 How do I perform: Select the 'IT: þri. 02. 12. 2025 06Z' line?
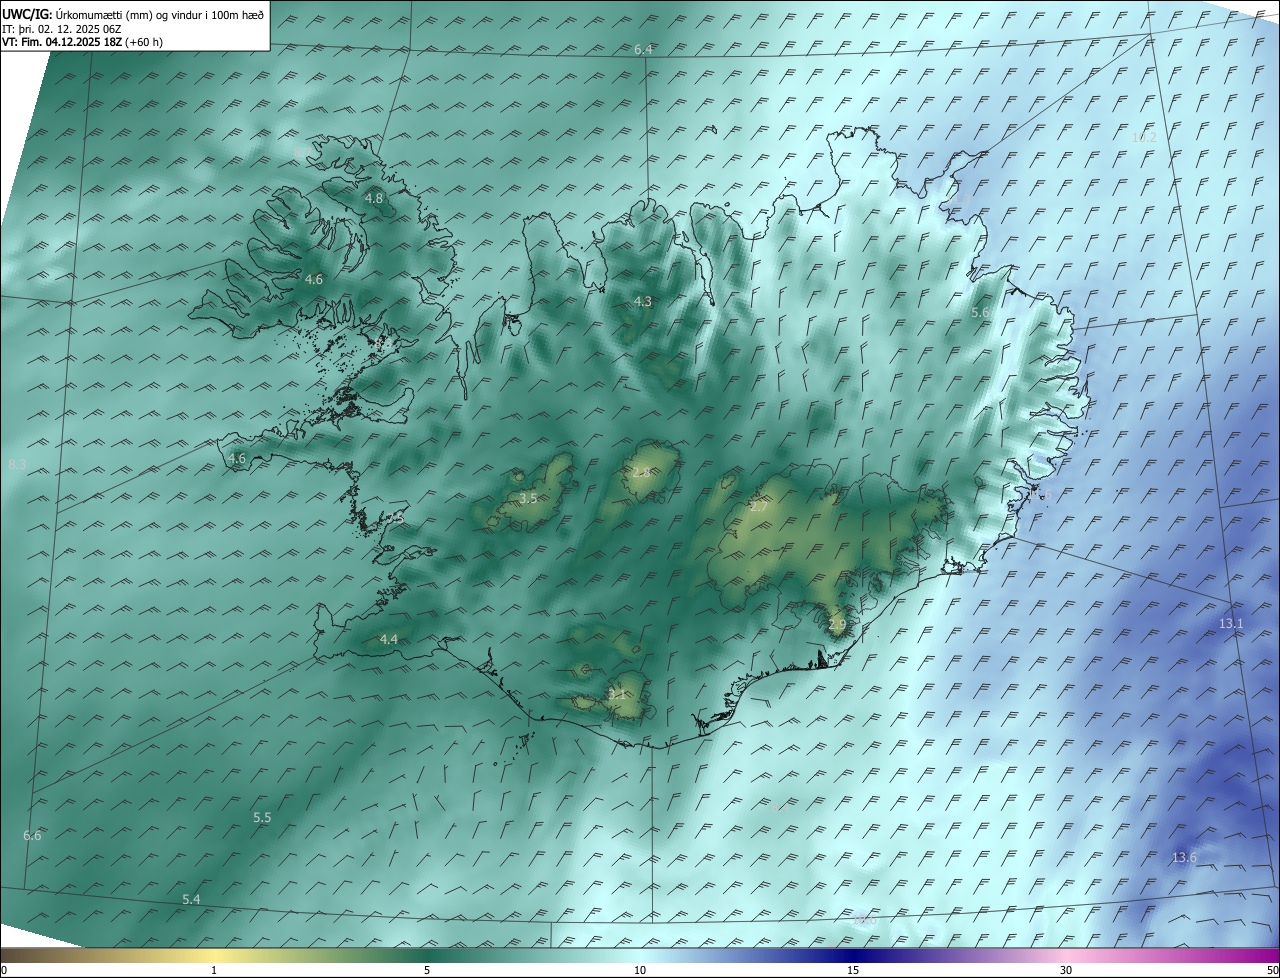62,29
